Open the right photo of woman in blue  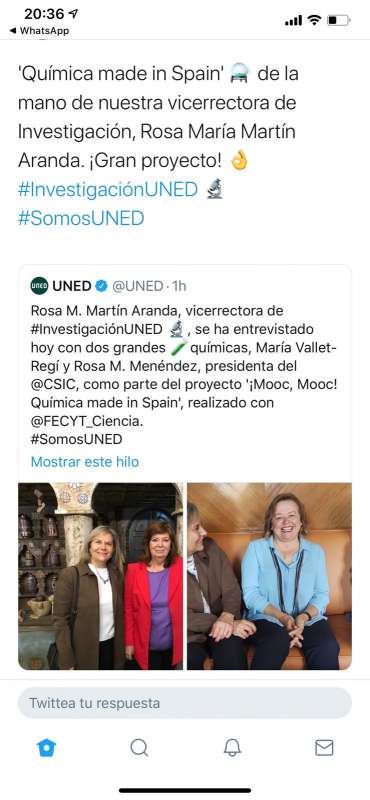tap(269, 576)
